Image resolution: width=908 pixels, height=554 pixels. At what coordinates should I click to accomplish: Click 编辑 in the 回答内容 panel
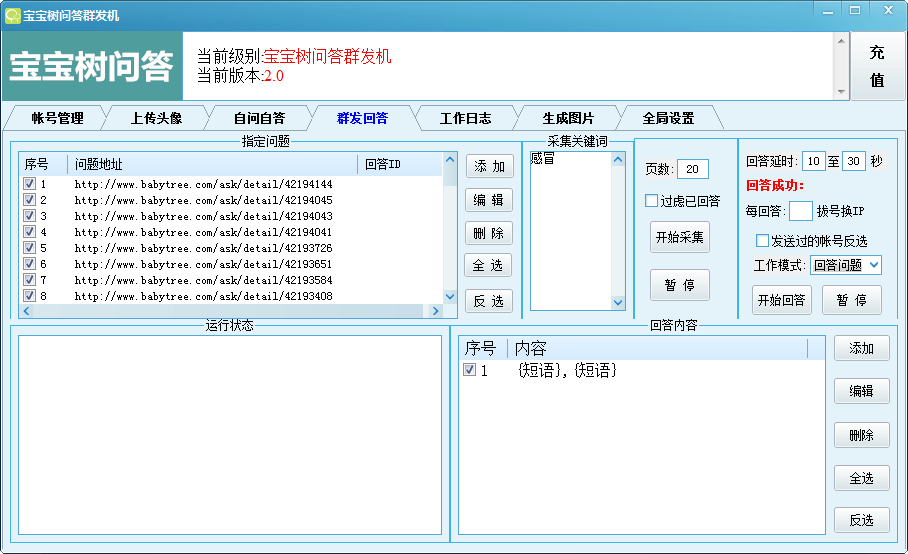(862, 391)
